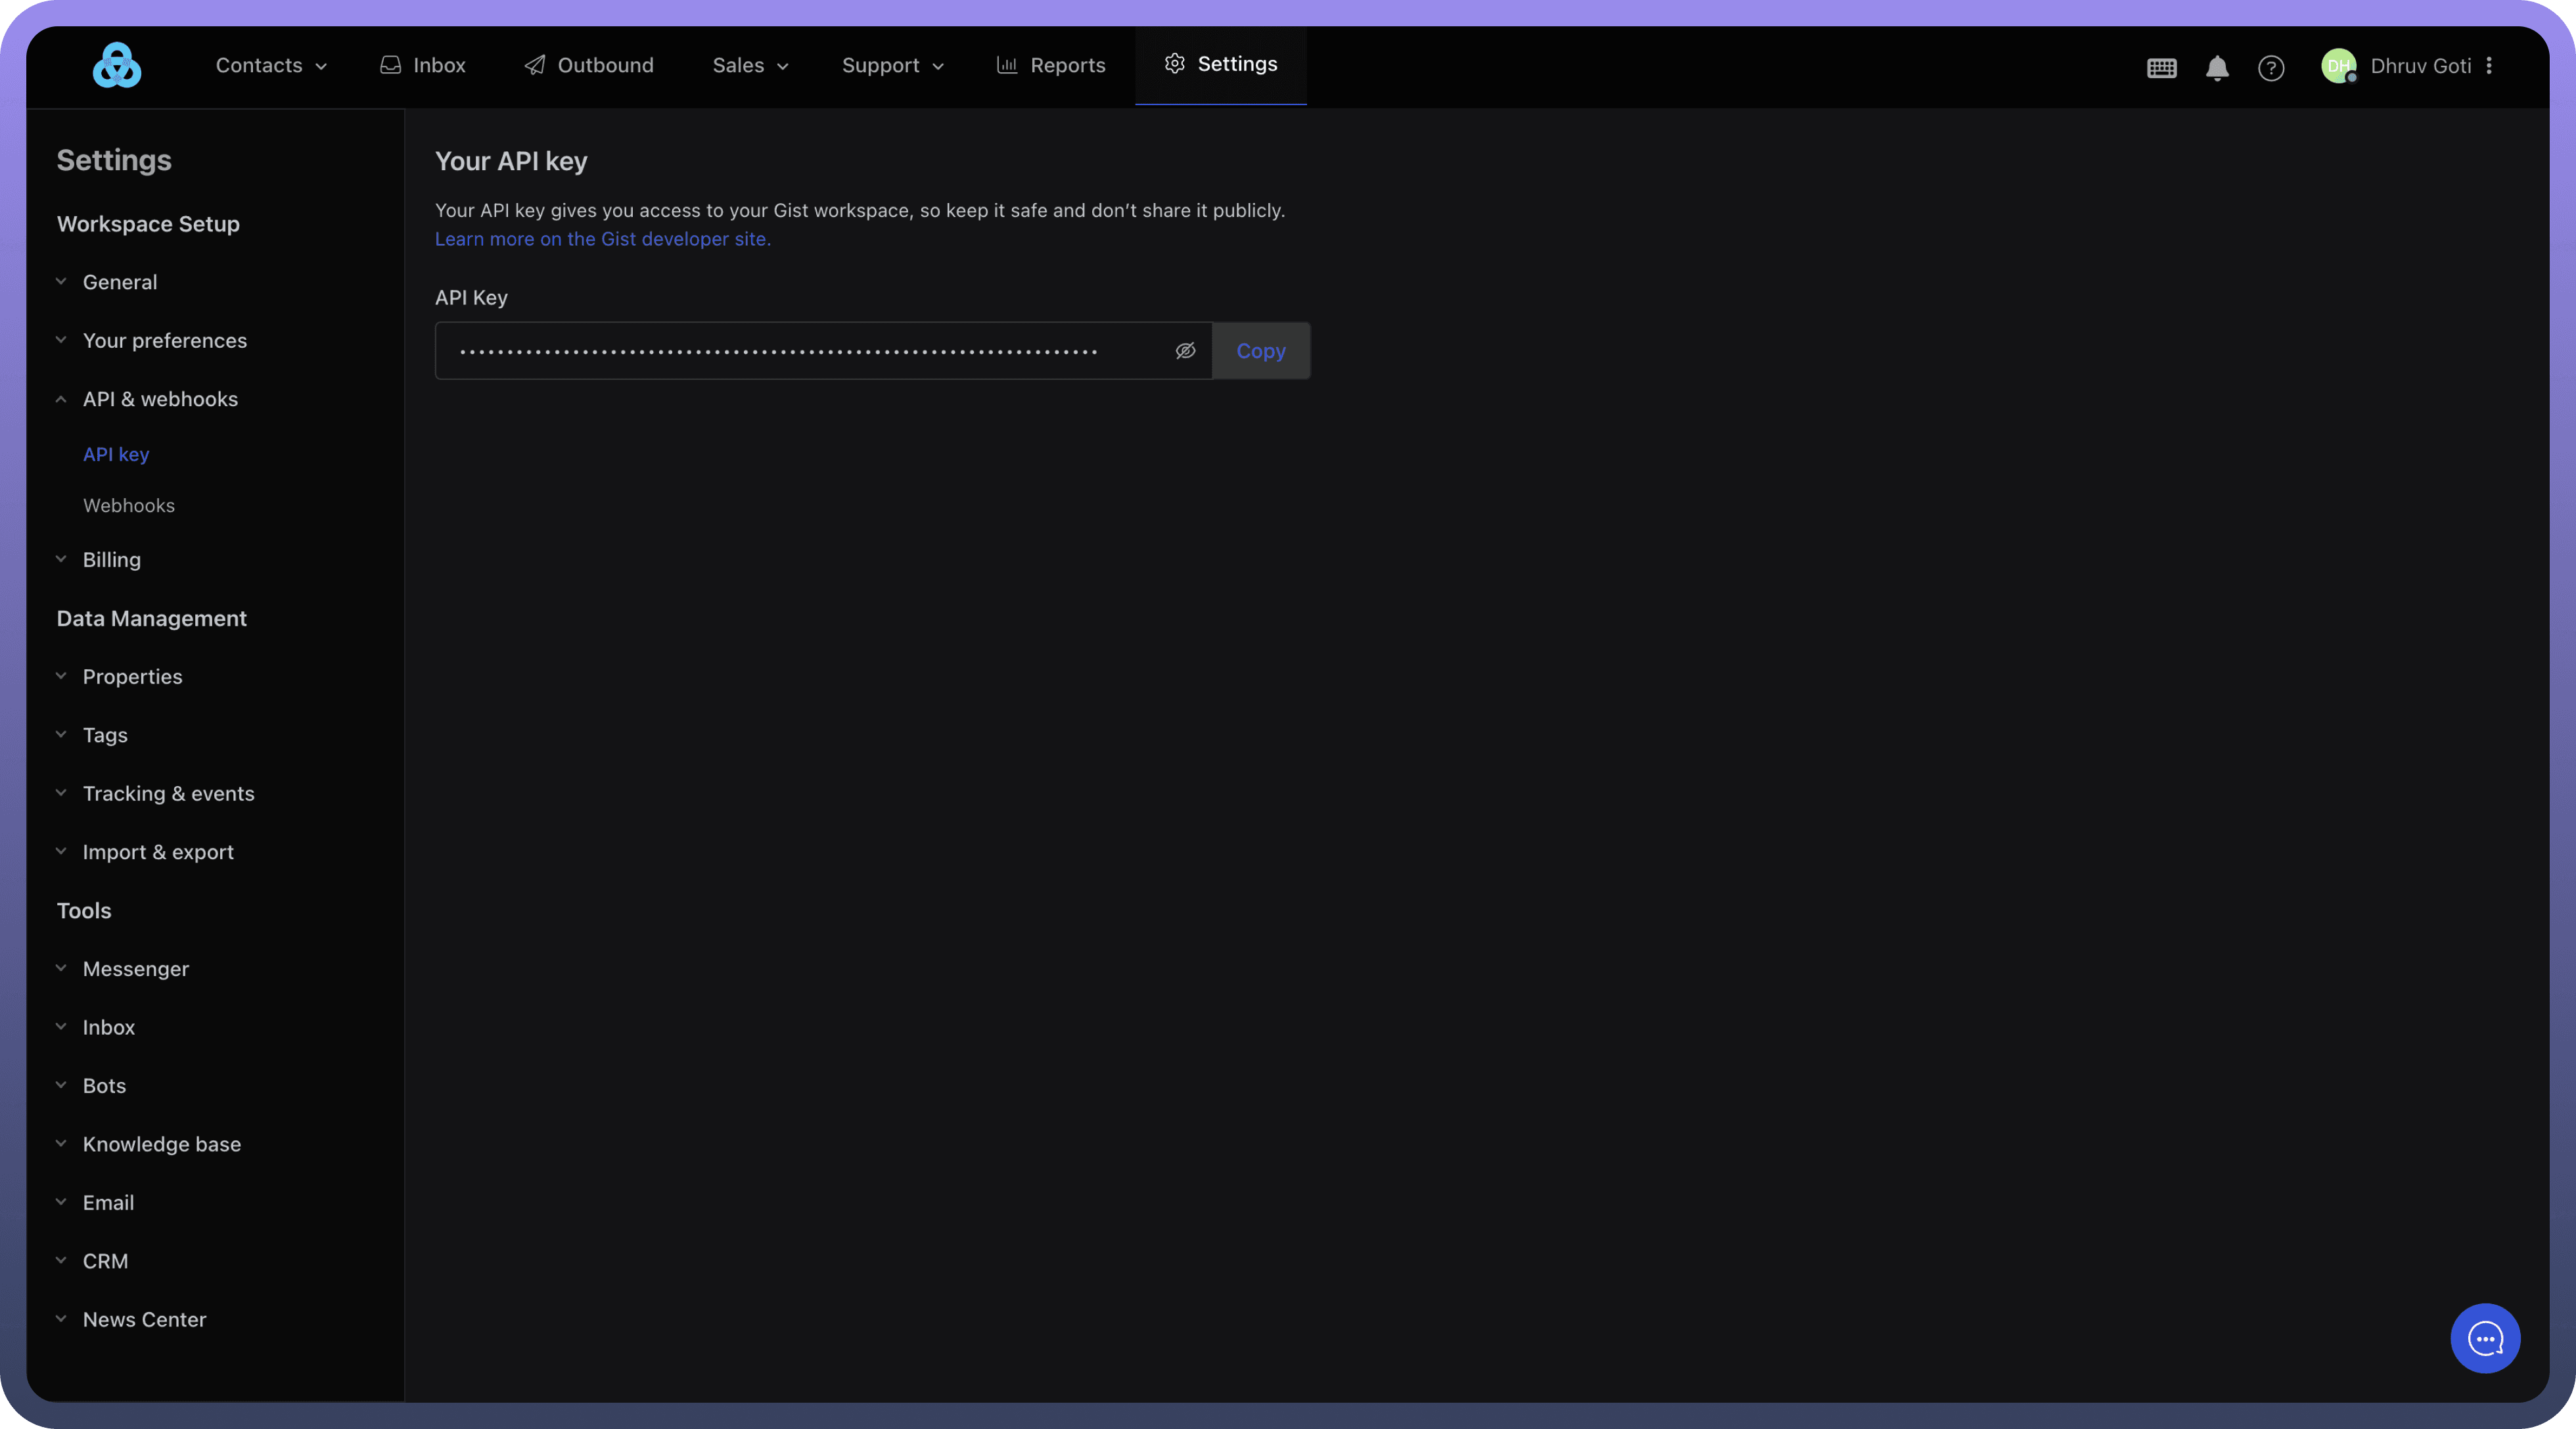
Task: Click the DH user avatar
Action: coord(2338,66)
